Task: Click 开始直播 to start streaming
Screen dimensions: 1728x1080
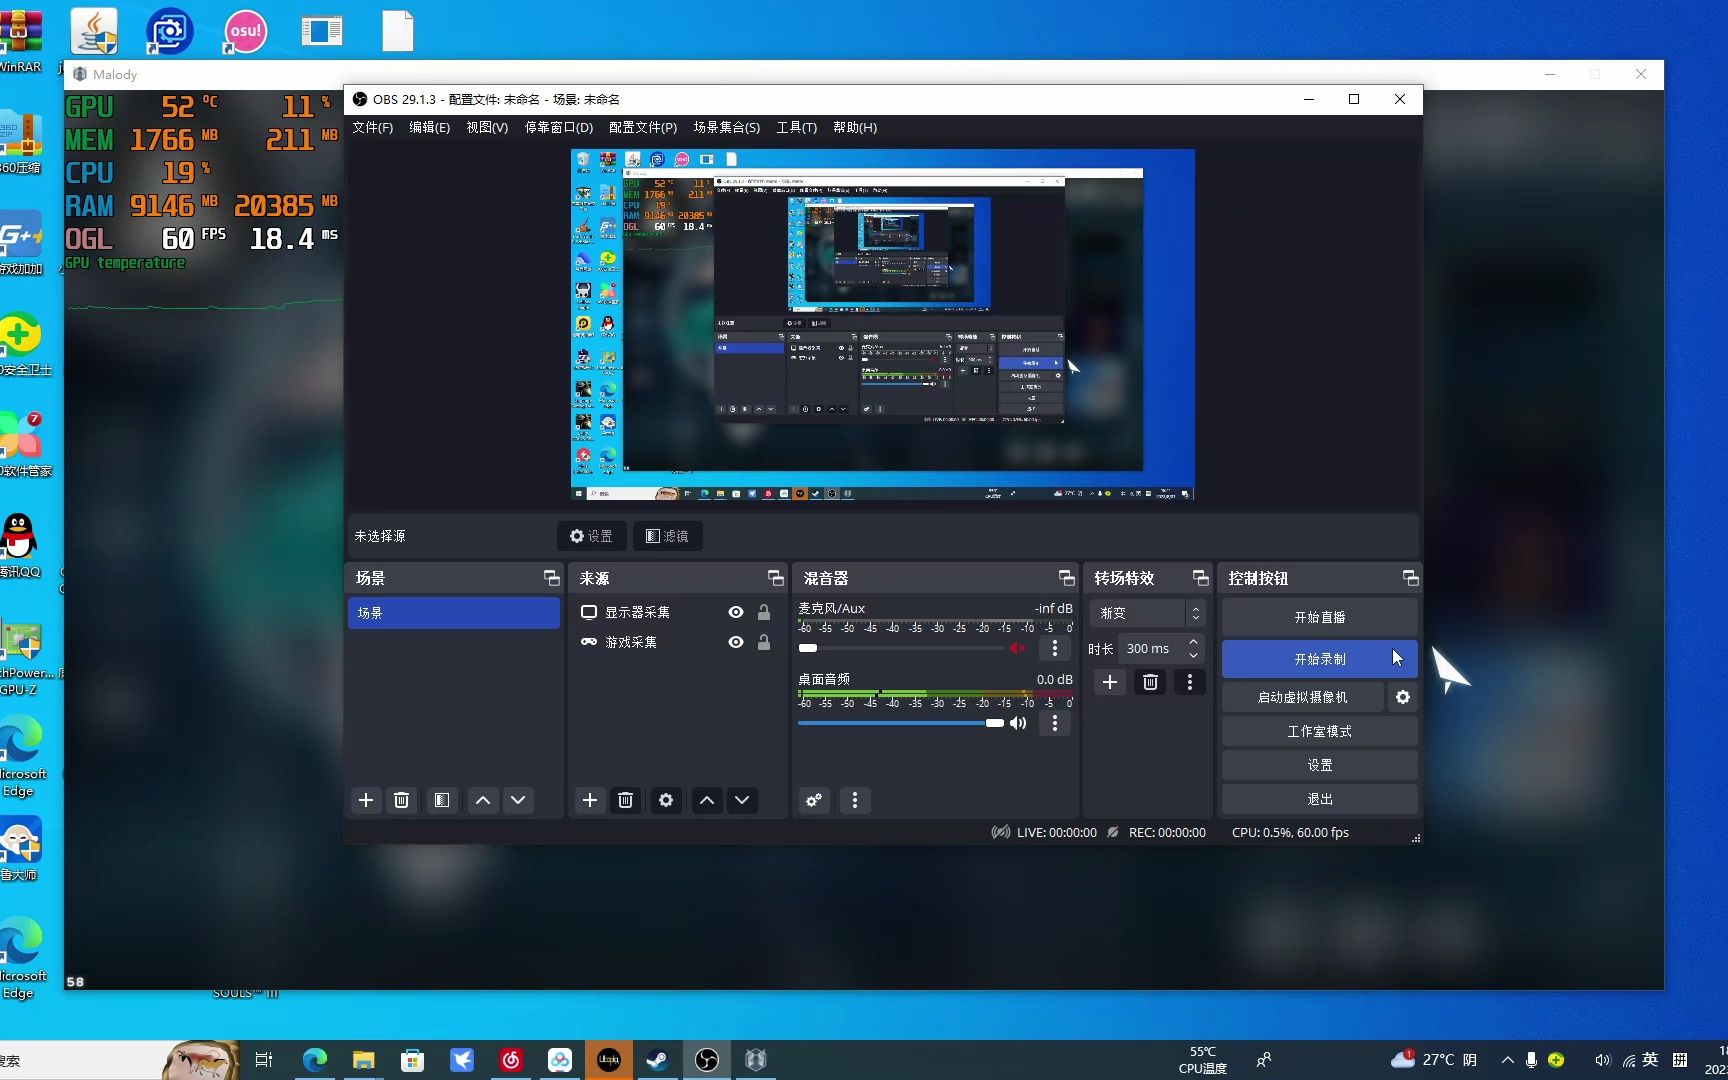Action: click(x=1320, y=617)
